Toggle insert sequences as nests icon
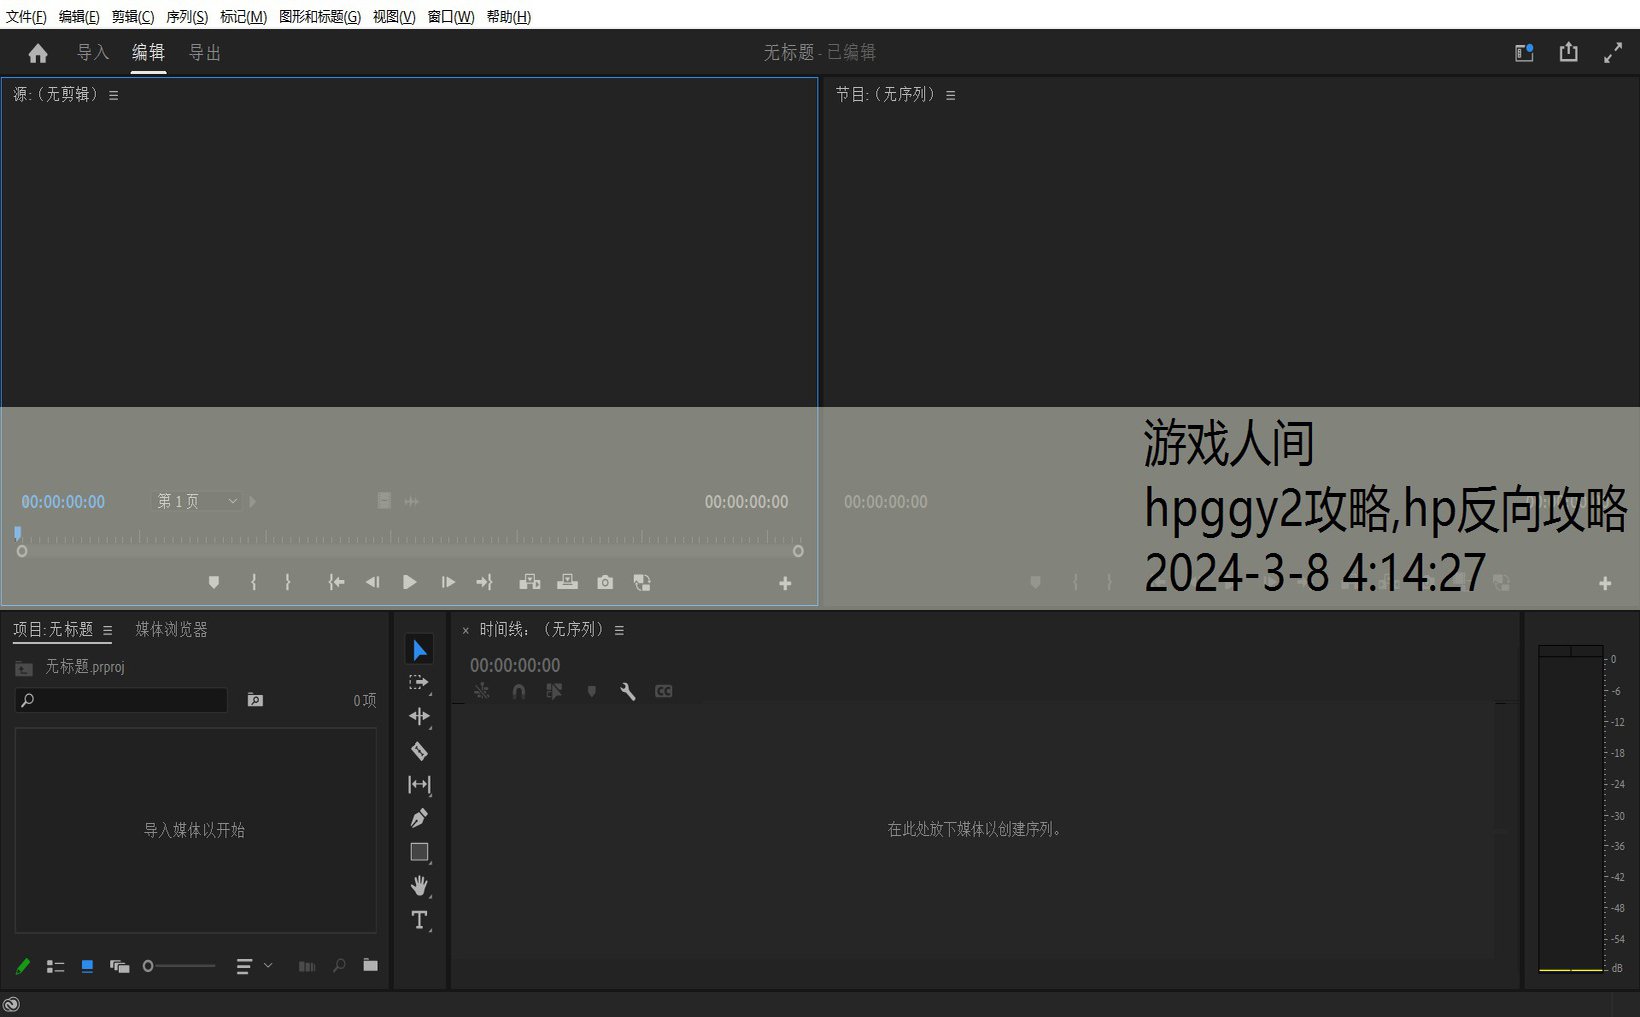The width and height of the screenshot is (1640, 1017). click(482, 691)
